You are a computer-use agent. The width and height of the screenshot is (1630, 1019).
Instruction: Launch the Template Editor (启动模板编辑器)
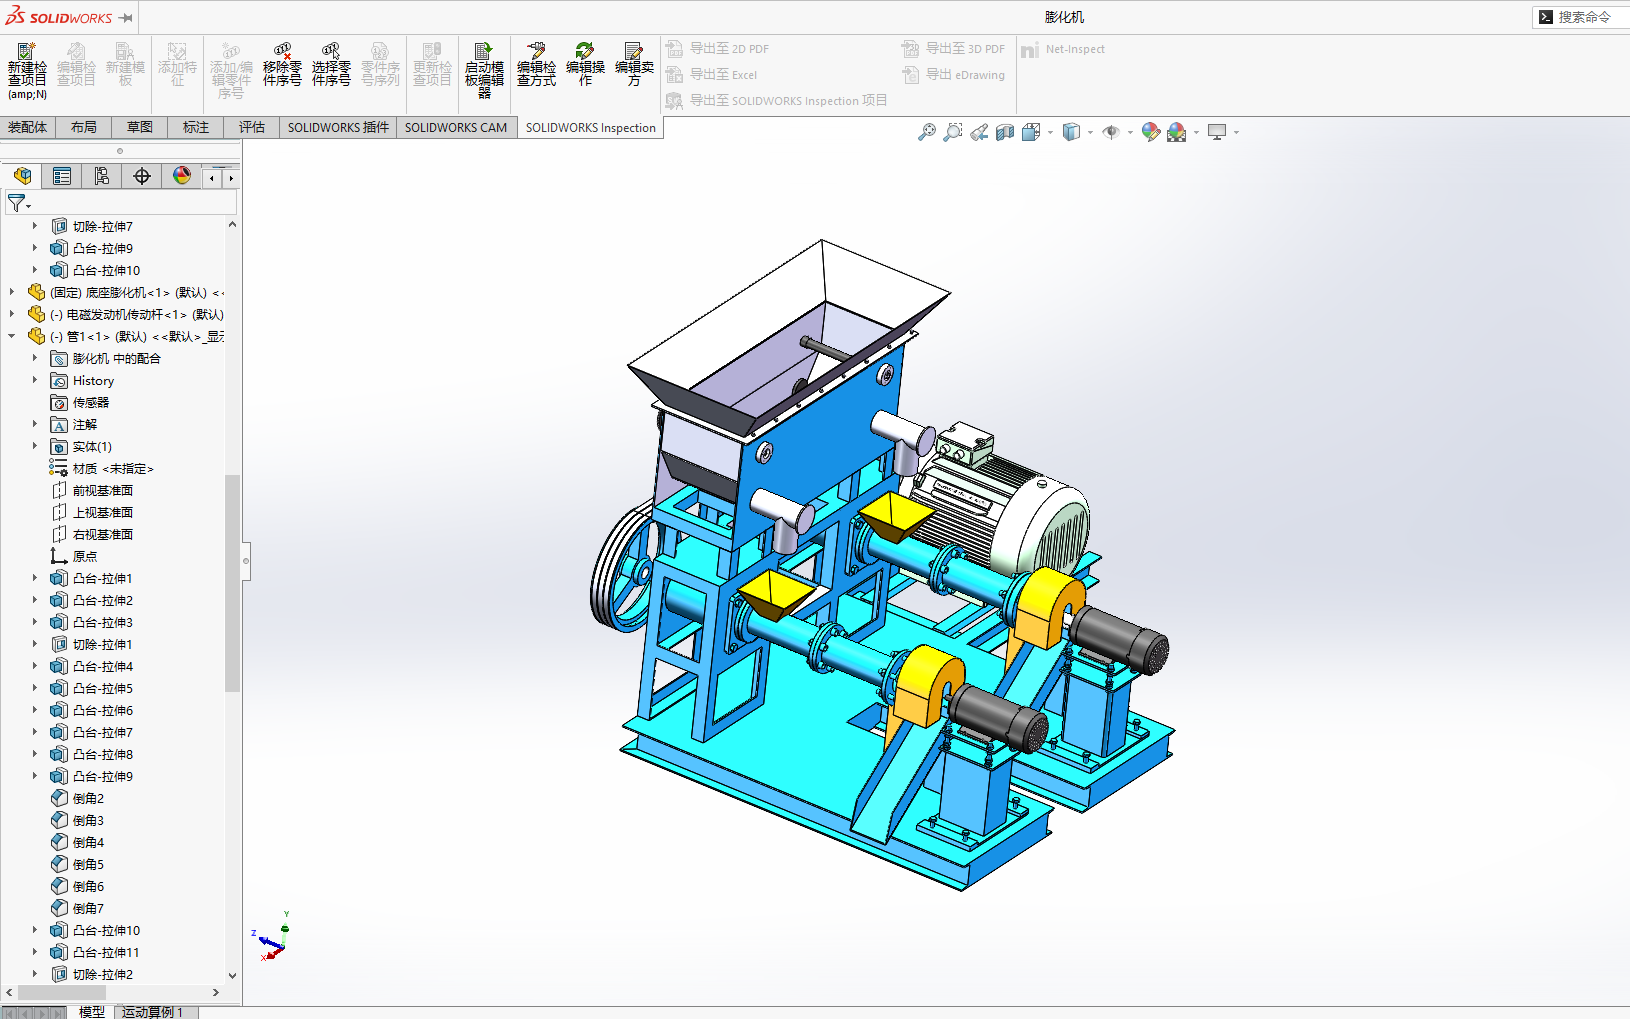pos(484,70)
